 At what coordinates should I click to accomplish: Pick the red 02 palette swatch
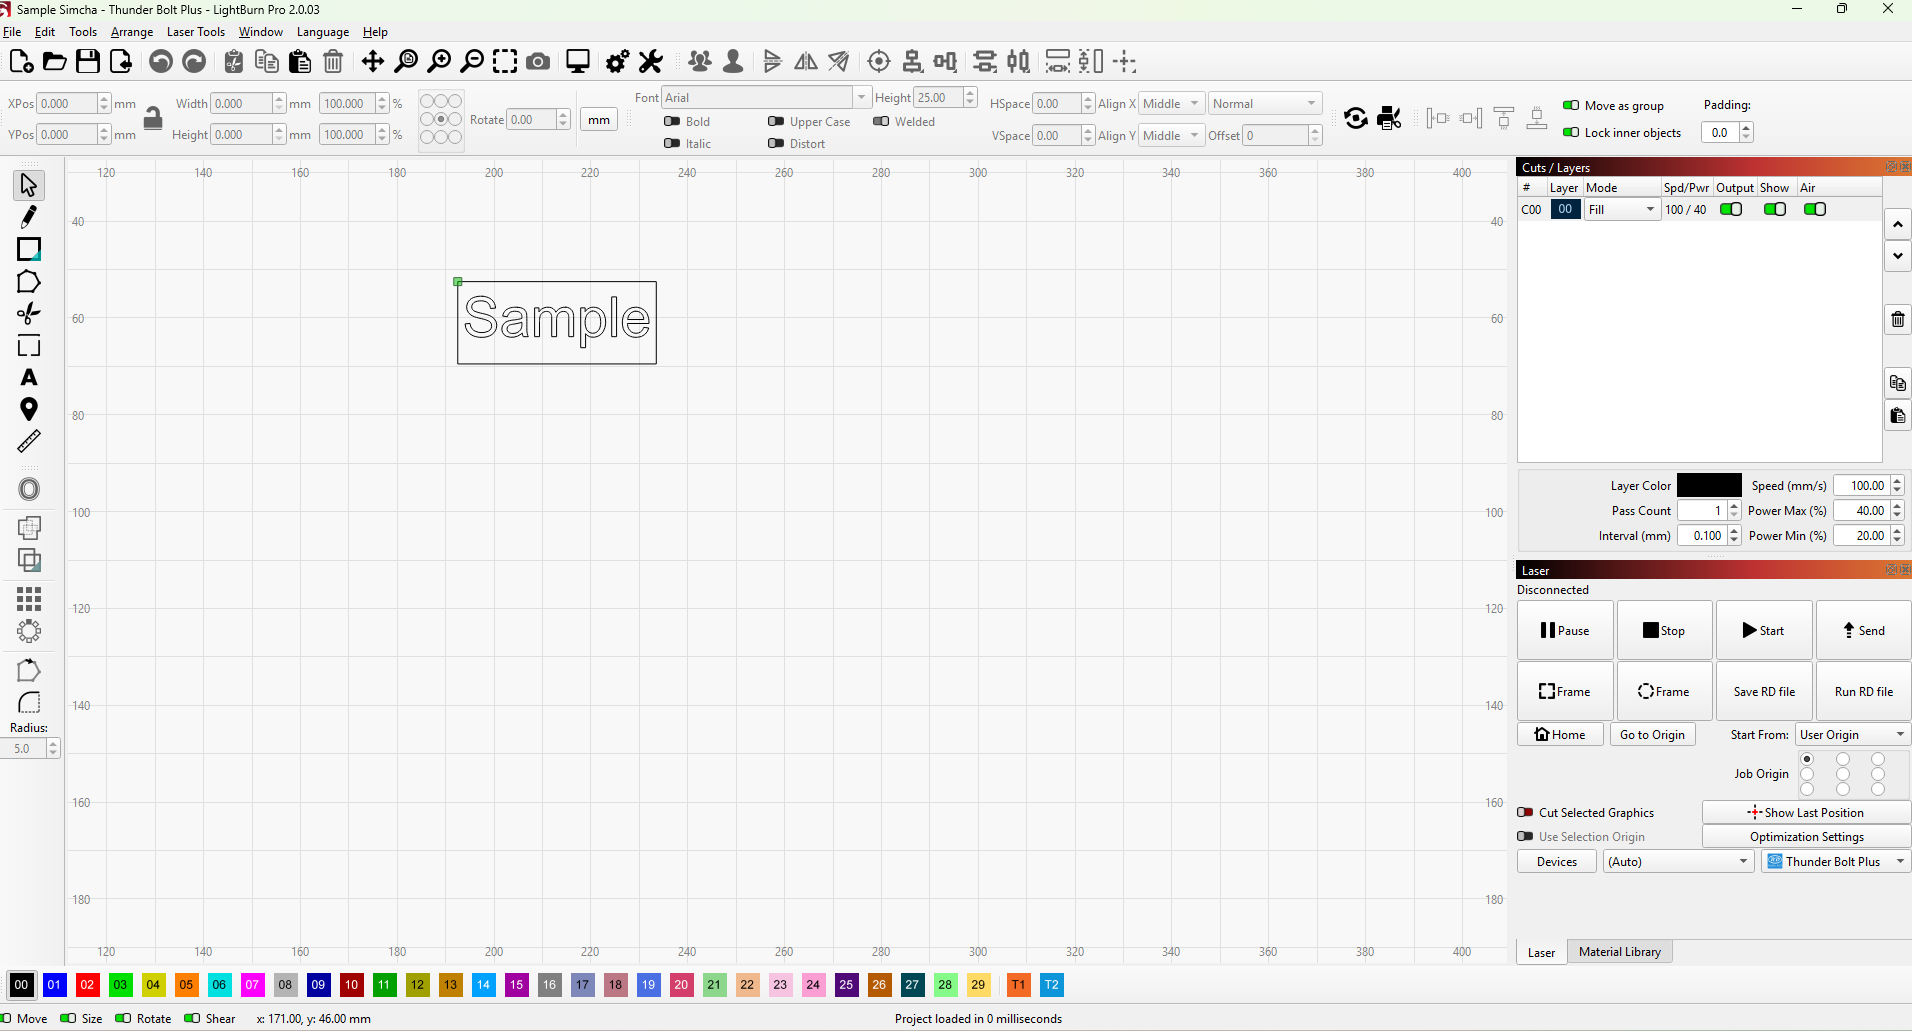[x=87, y=985]
